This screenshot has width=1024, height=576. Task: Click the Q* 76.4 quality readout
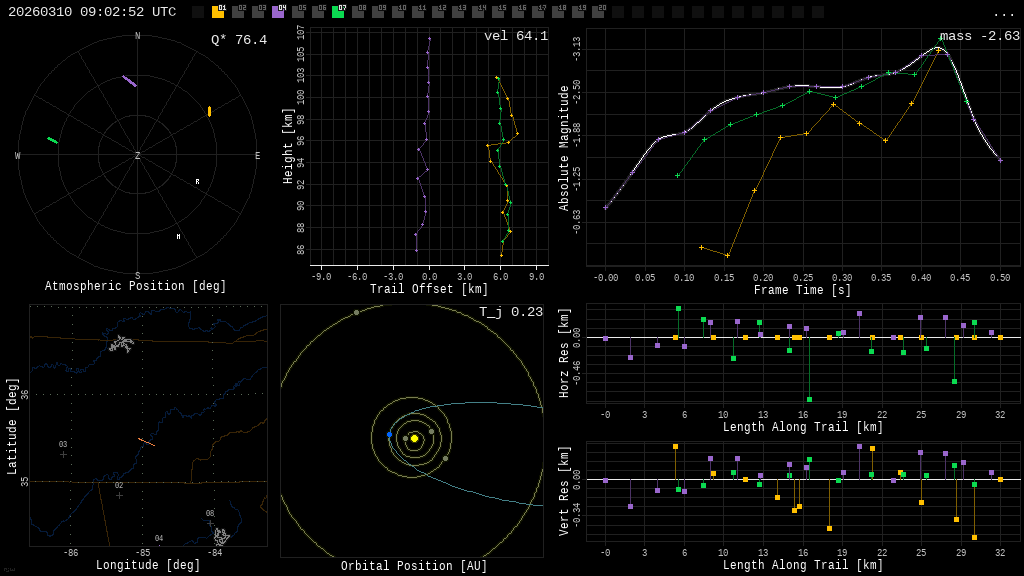tap(239, 40)
